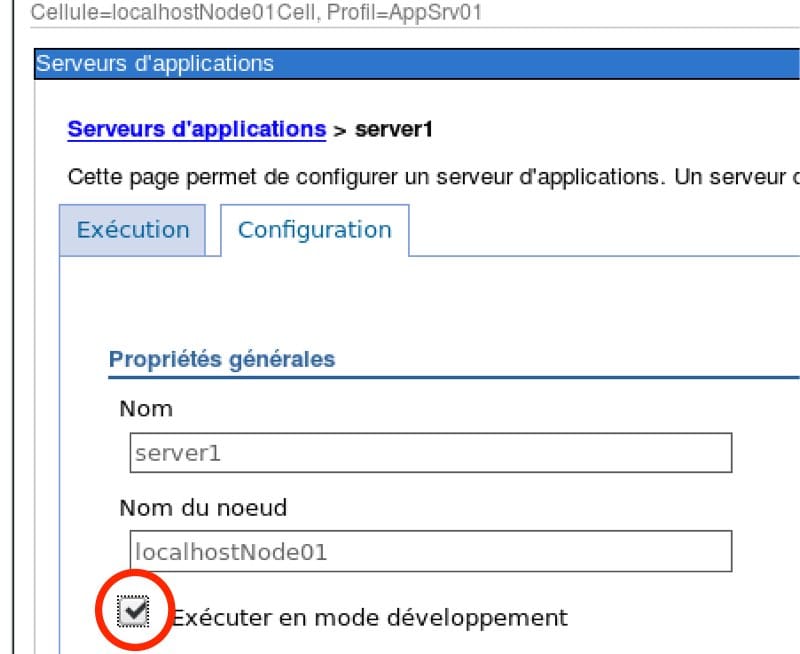Click the Exécuter en mode développement label
The width and height of the screenshot is (800, 654).
point(370,616)
